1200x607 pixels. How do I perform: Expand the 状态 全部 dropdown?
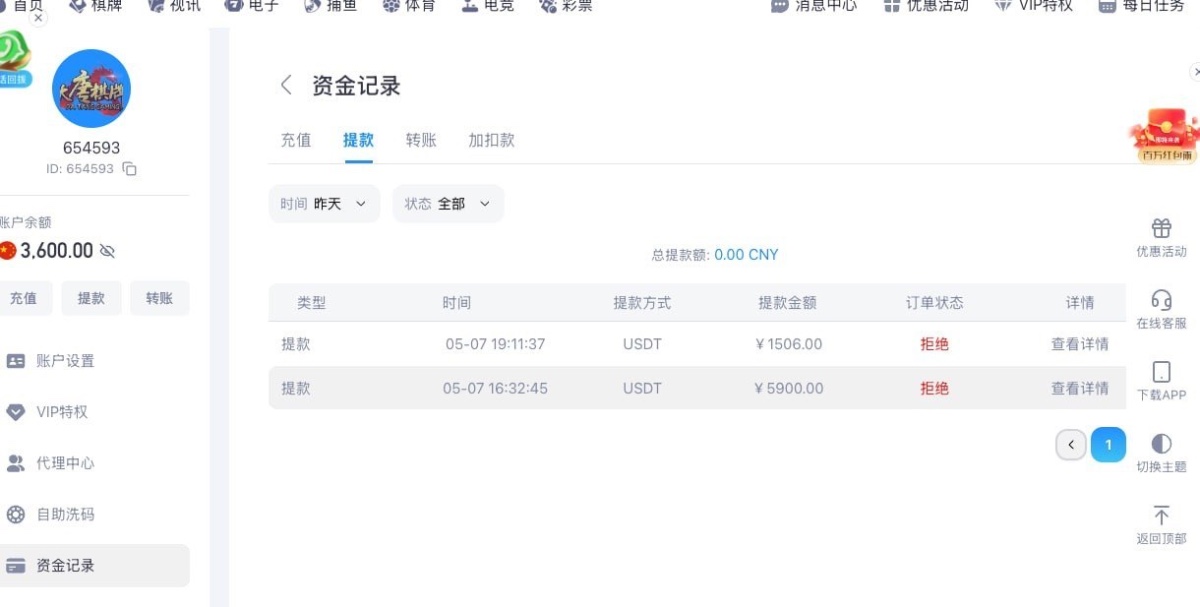click(x=448, y=204)
